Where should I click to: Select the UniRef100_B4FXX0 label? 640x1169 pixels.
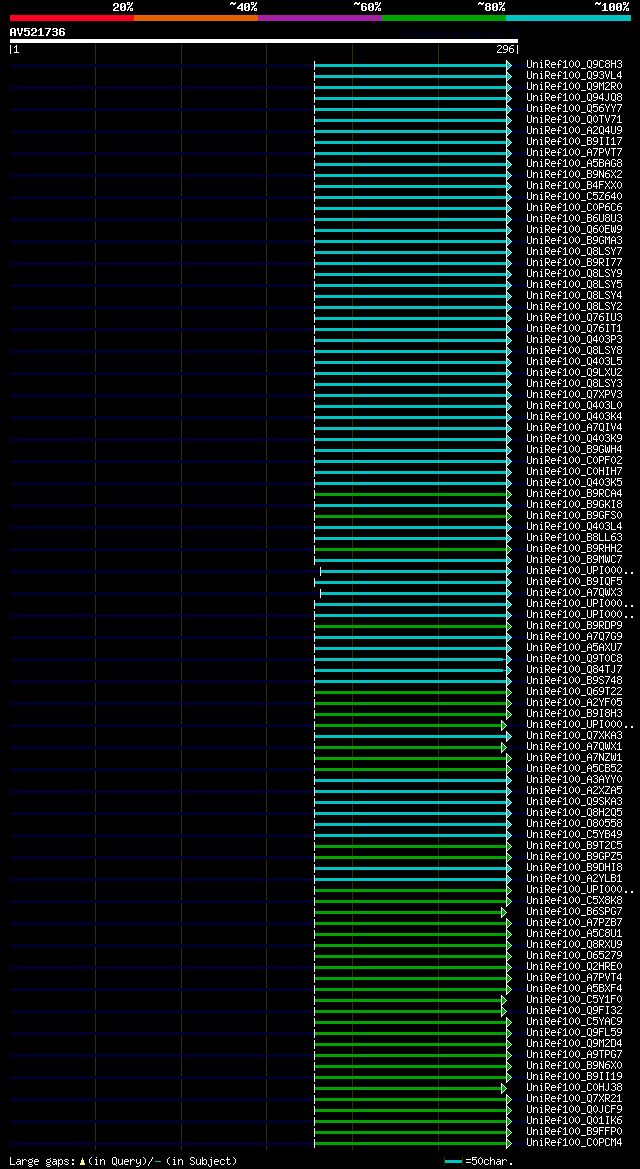[x=574, y=186]
